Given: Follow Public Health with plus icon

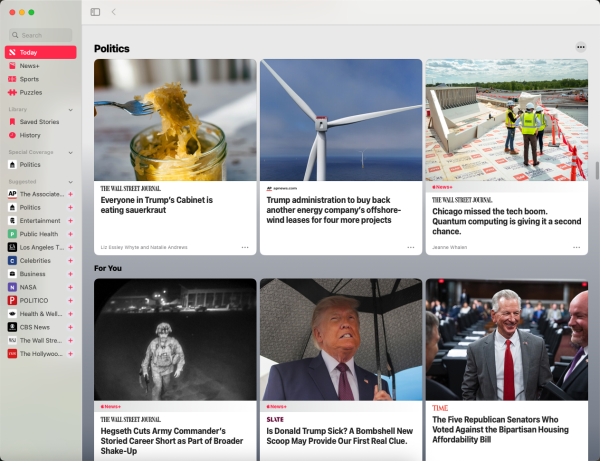Looking at the screenshot, I should click(x=70, y=234).
